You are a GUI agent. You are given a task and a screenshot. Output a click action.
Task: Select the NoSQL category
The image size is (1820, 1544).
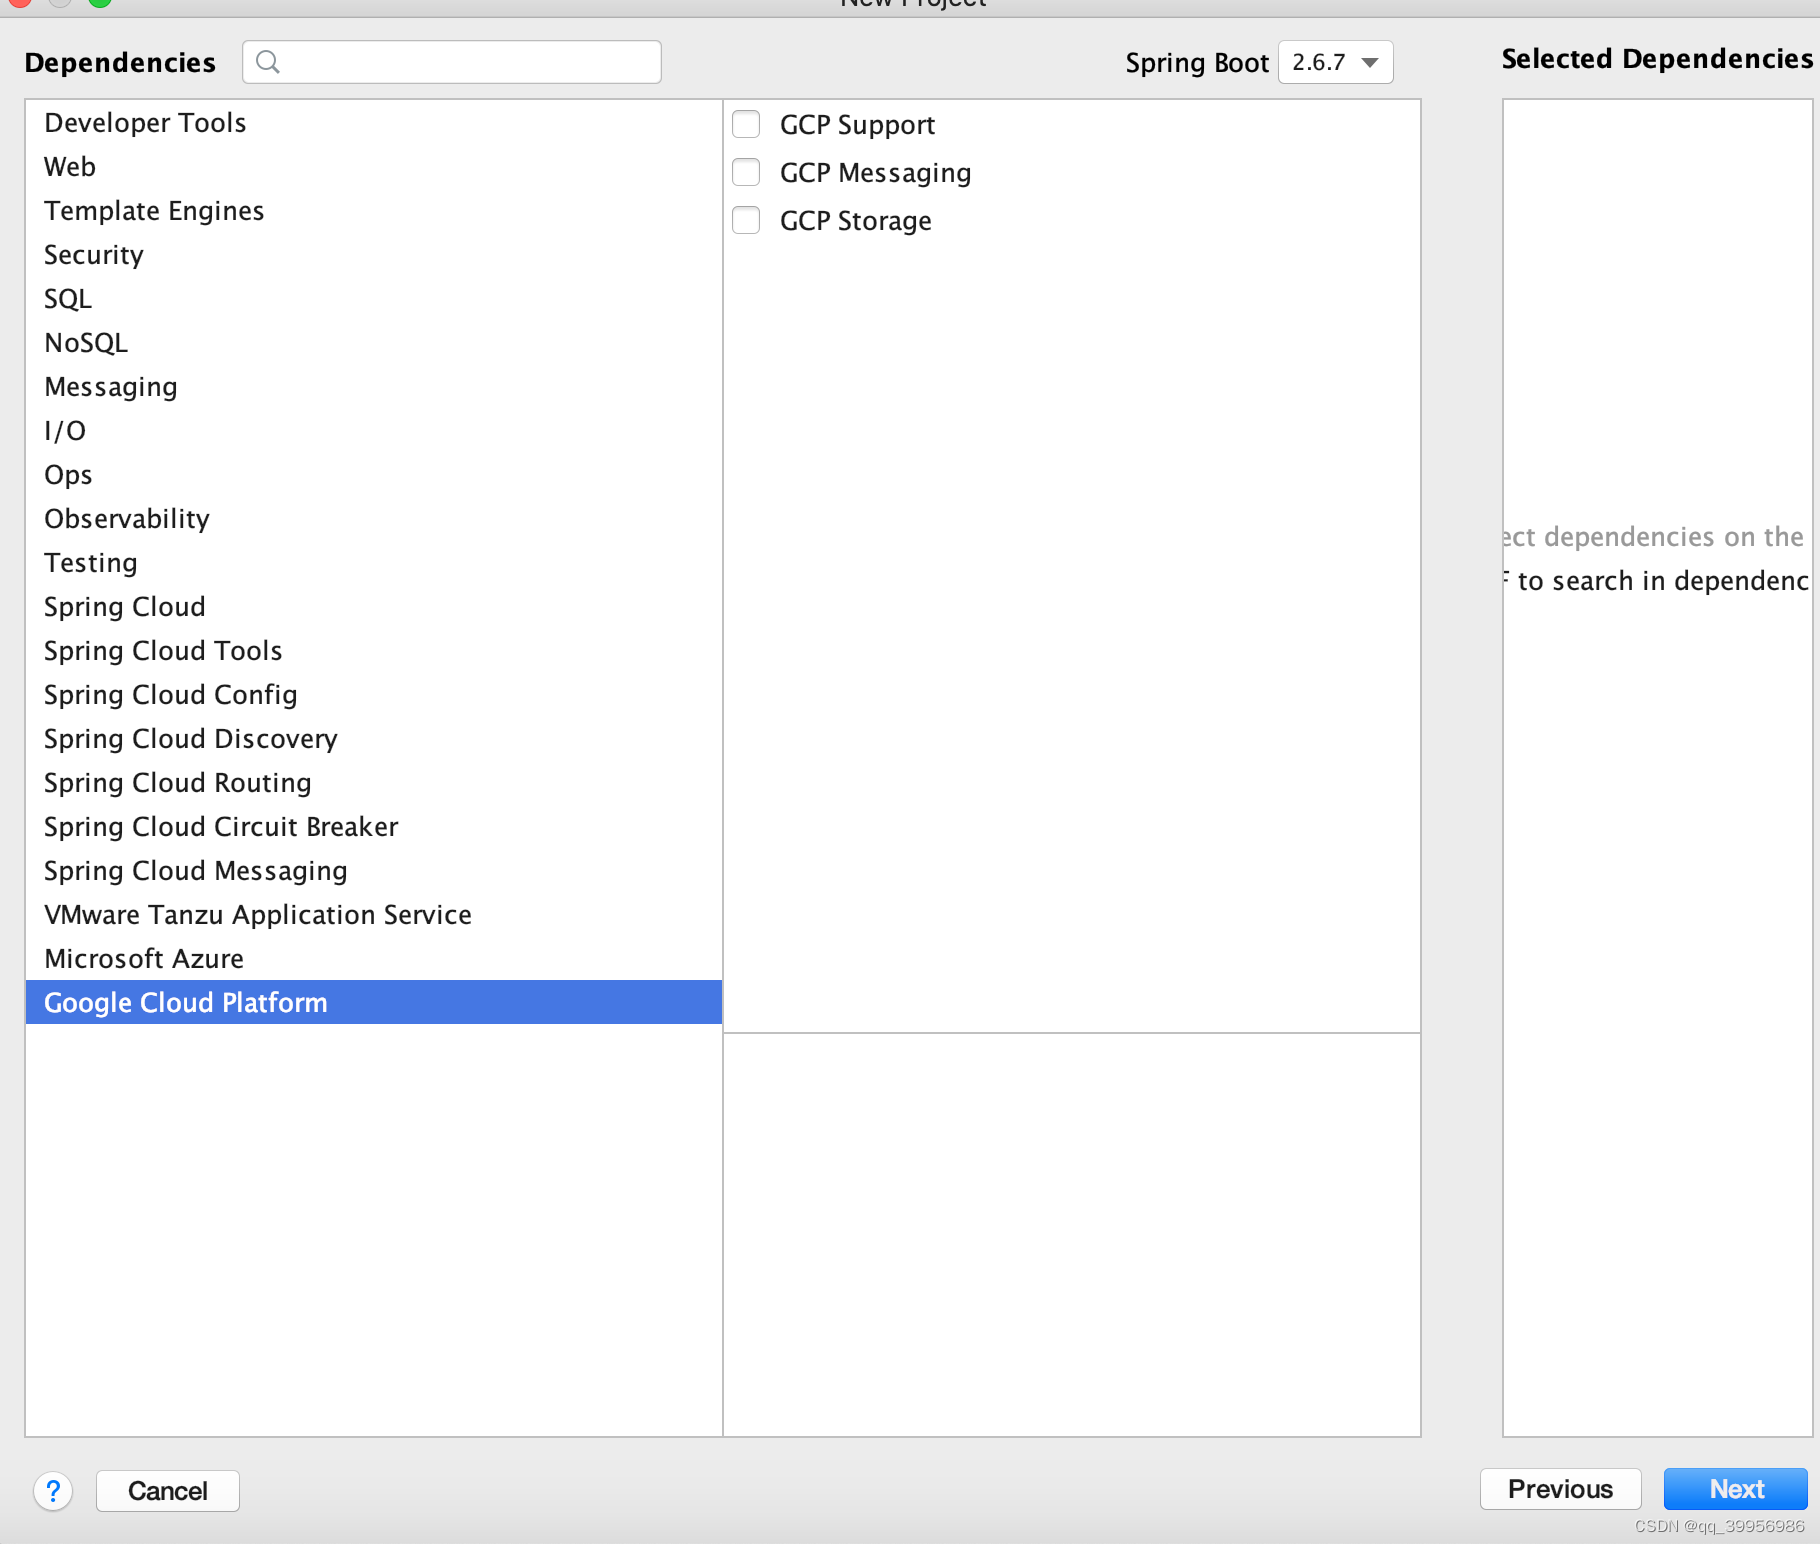(374, 343)
